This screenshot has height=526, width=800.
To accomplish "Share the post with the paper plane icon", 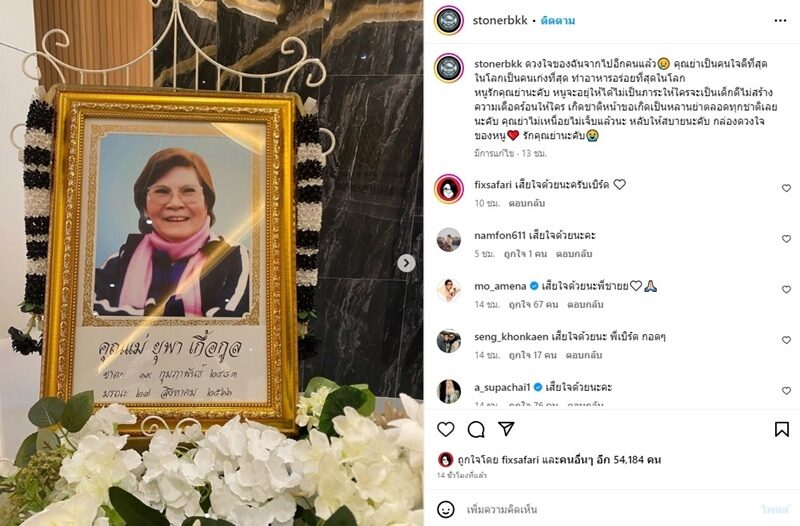I will pos(506,429).
